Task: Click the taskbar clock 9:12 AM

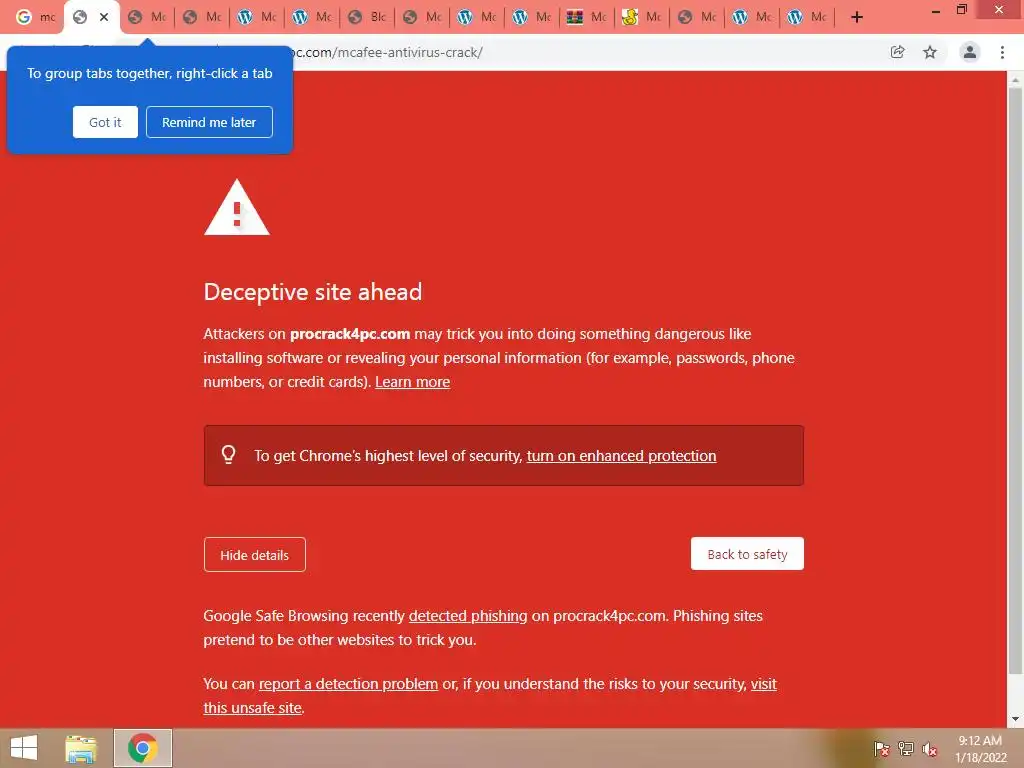Action: click(980, 741)
